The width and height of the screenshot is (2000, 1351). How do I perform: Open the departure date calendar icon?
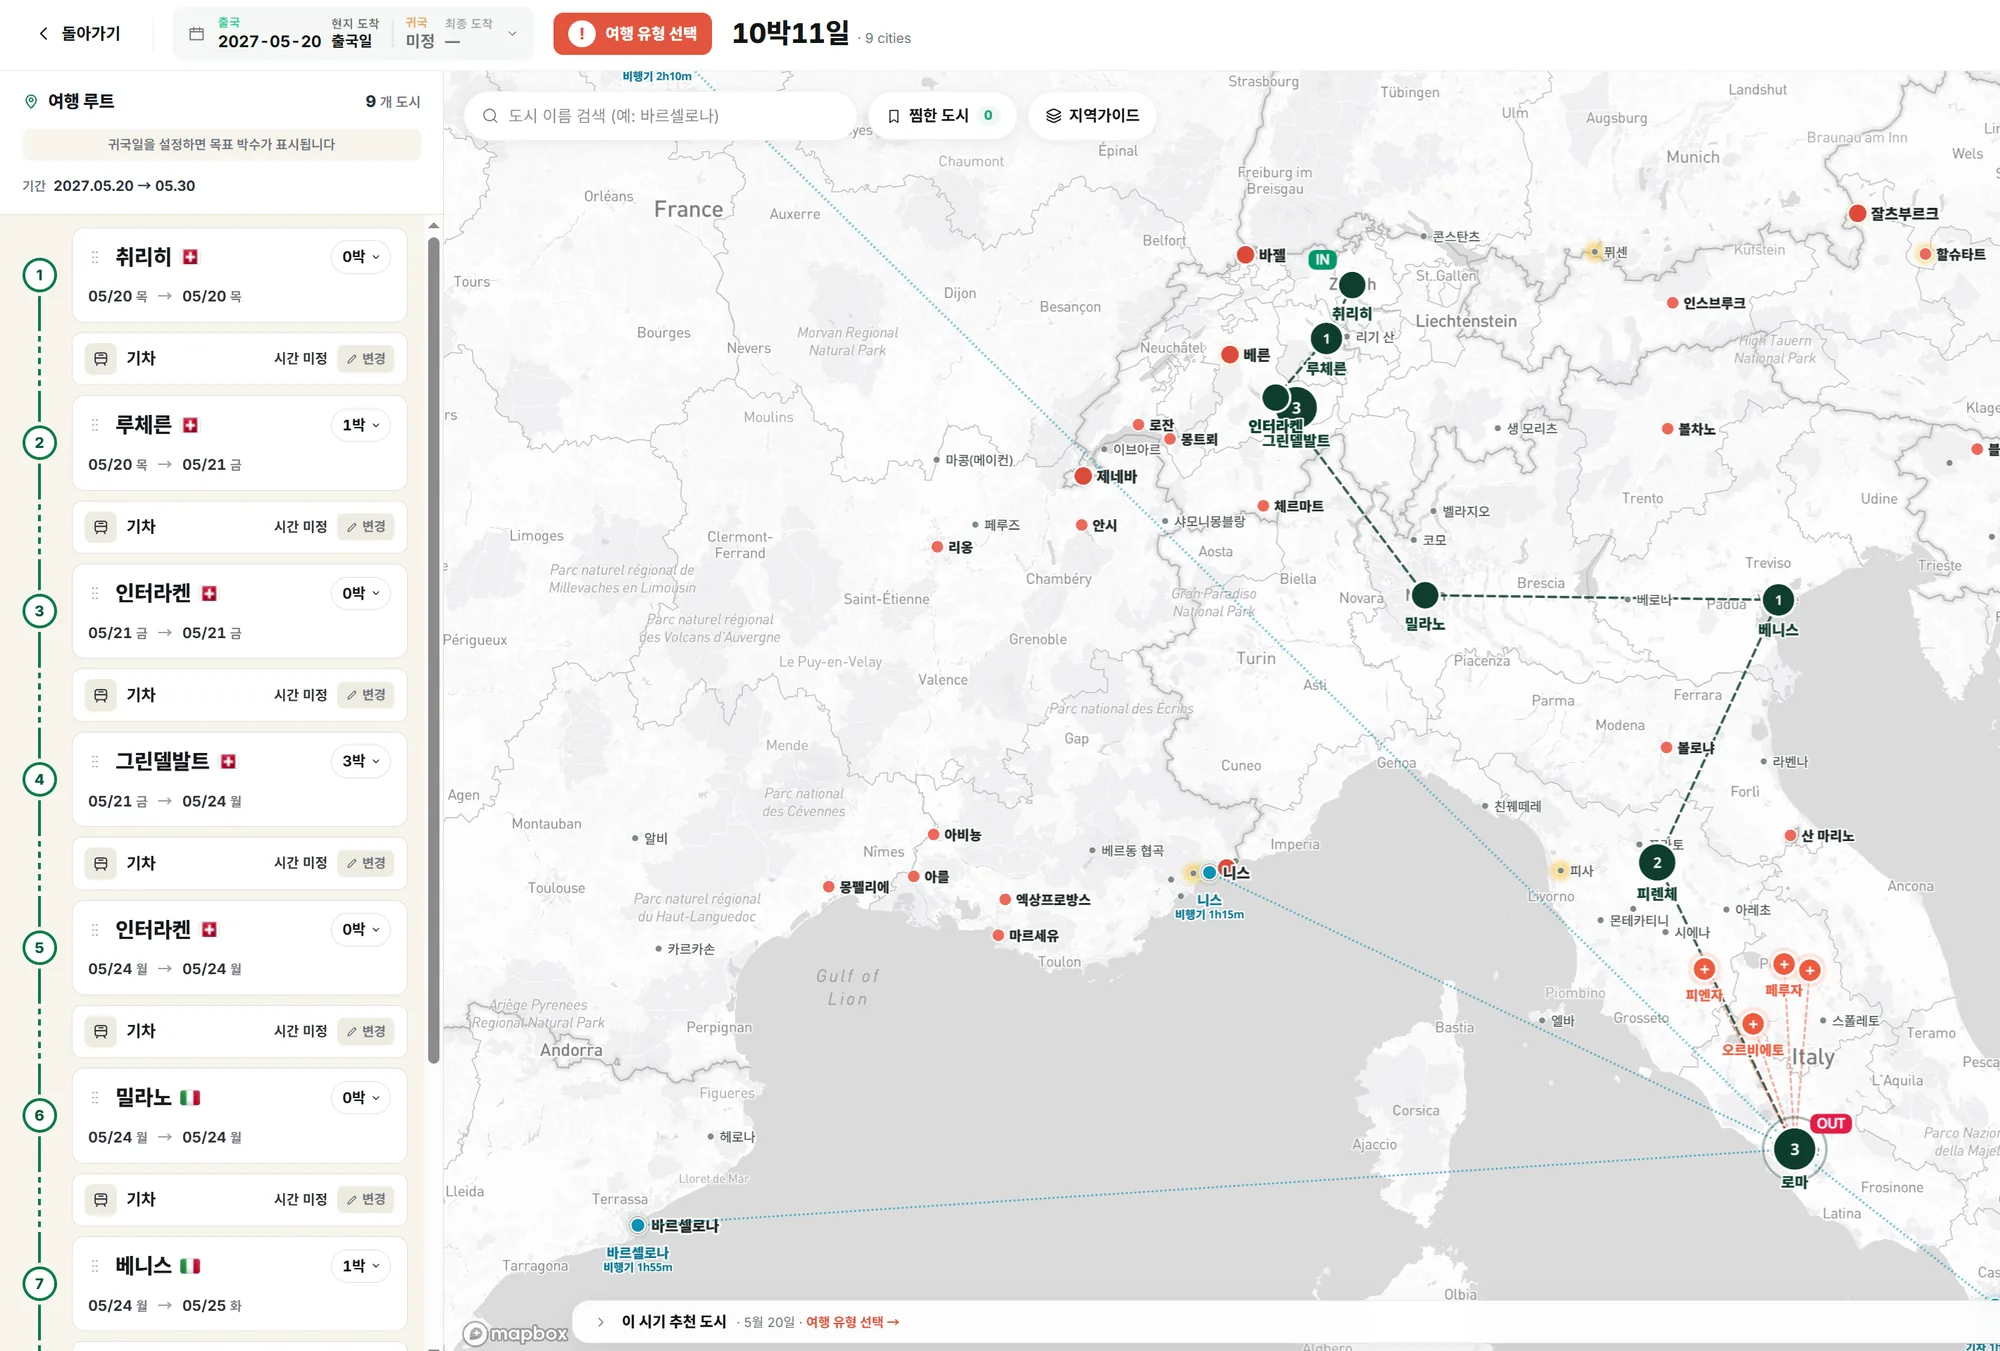click(197, 34)
